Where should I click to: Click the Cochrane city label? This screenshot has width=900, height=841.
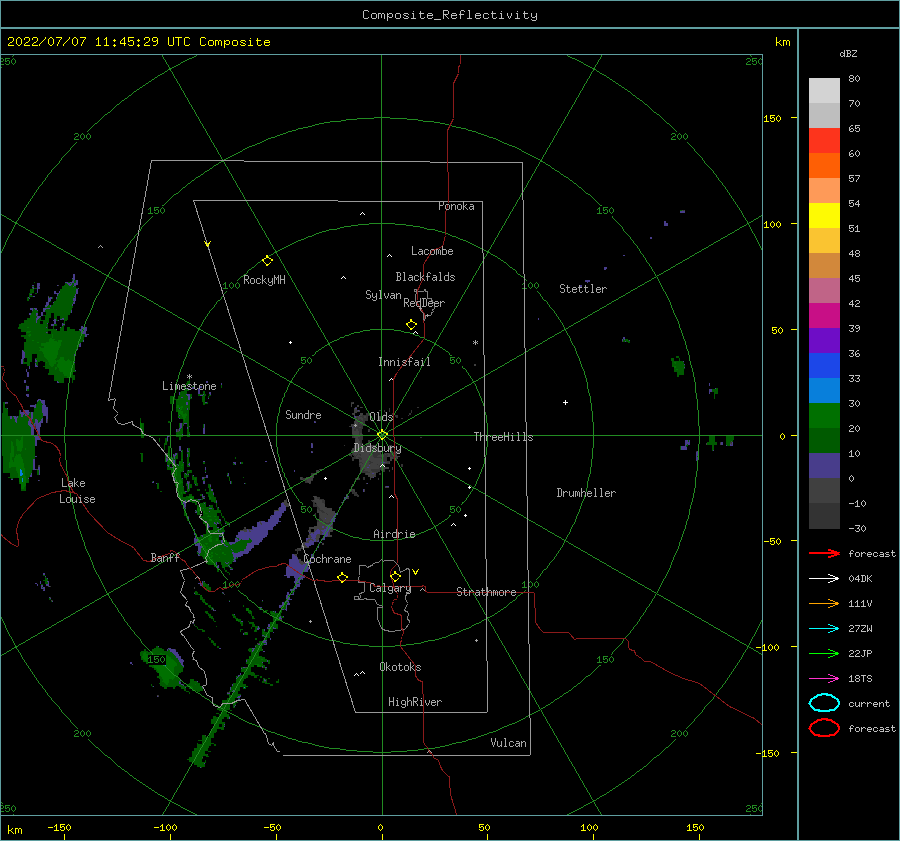[x=327, y=559]
